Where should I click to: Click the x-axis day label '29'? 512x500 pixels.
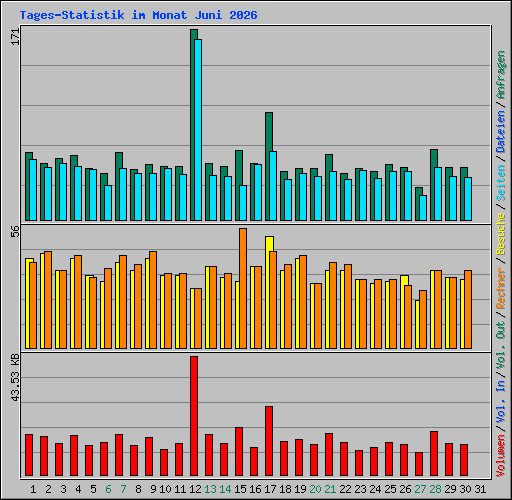(x=451, y=489)
